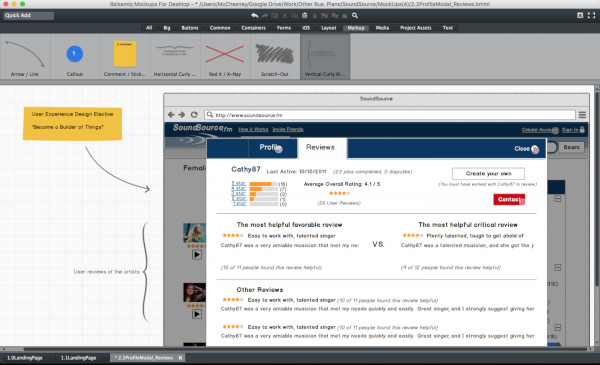Open the Text category

tap(448, 28)
